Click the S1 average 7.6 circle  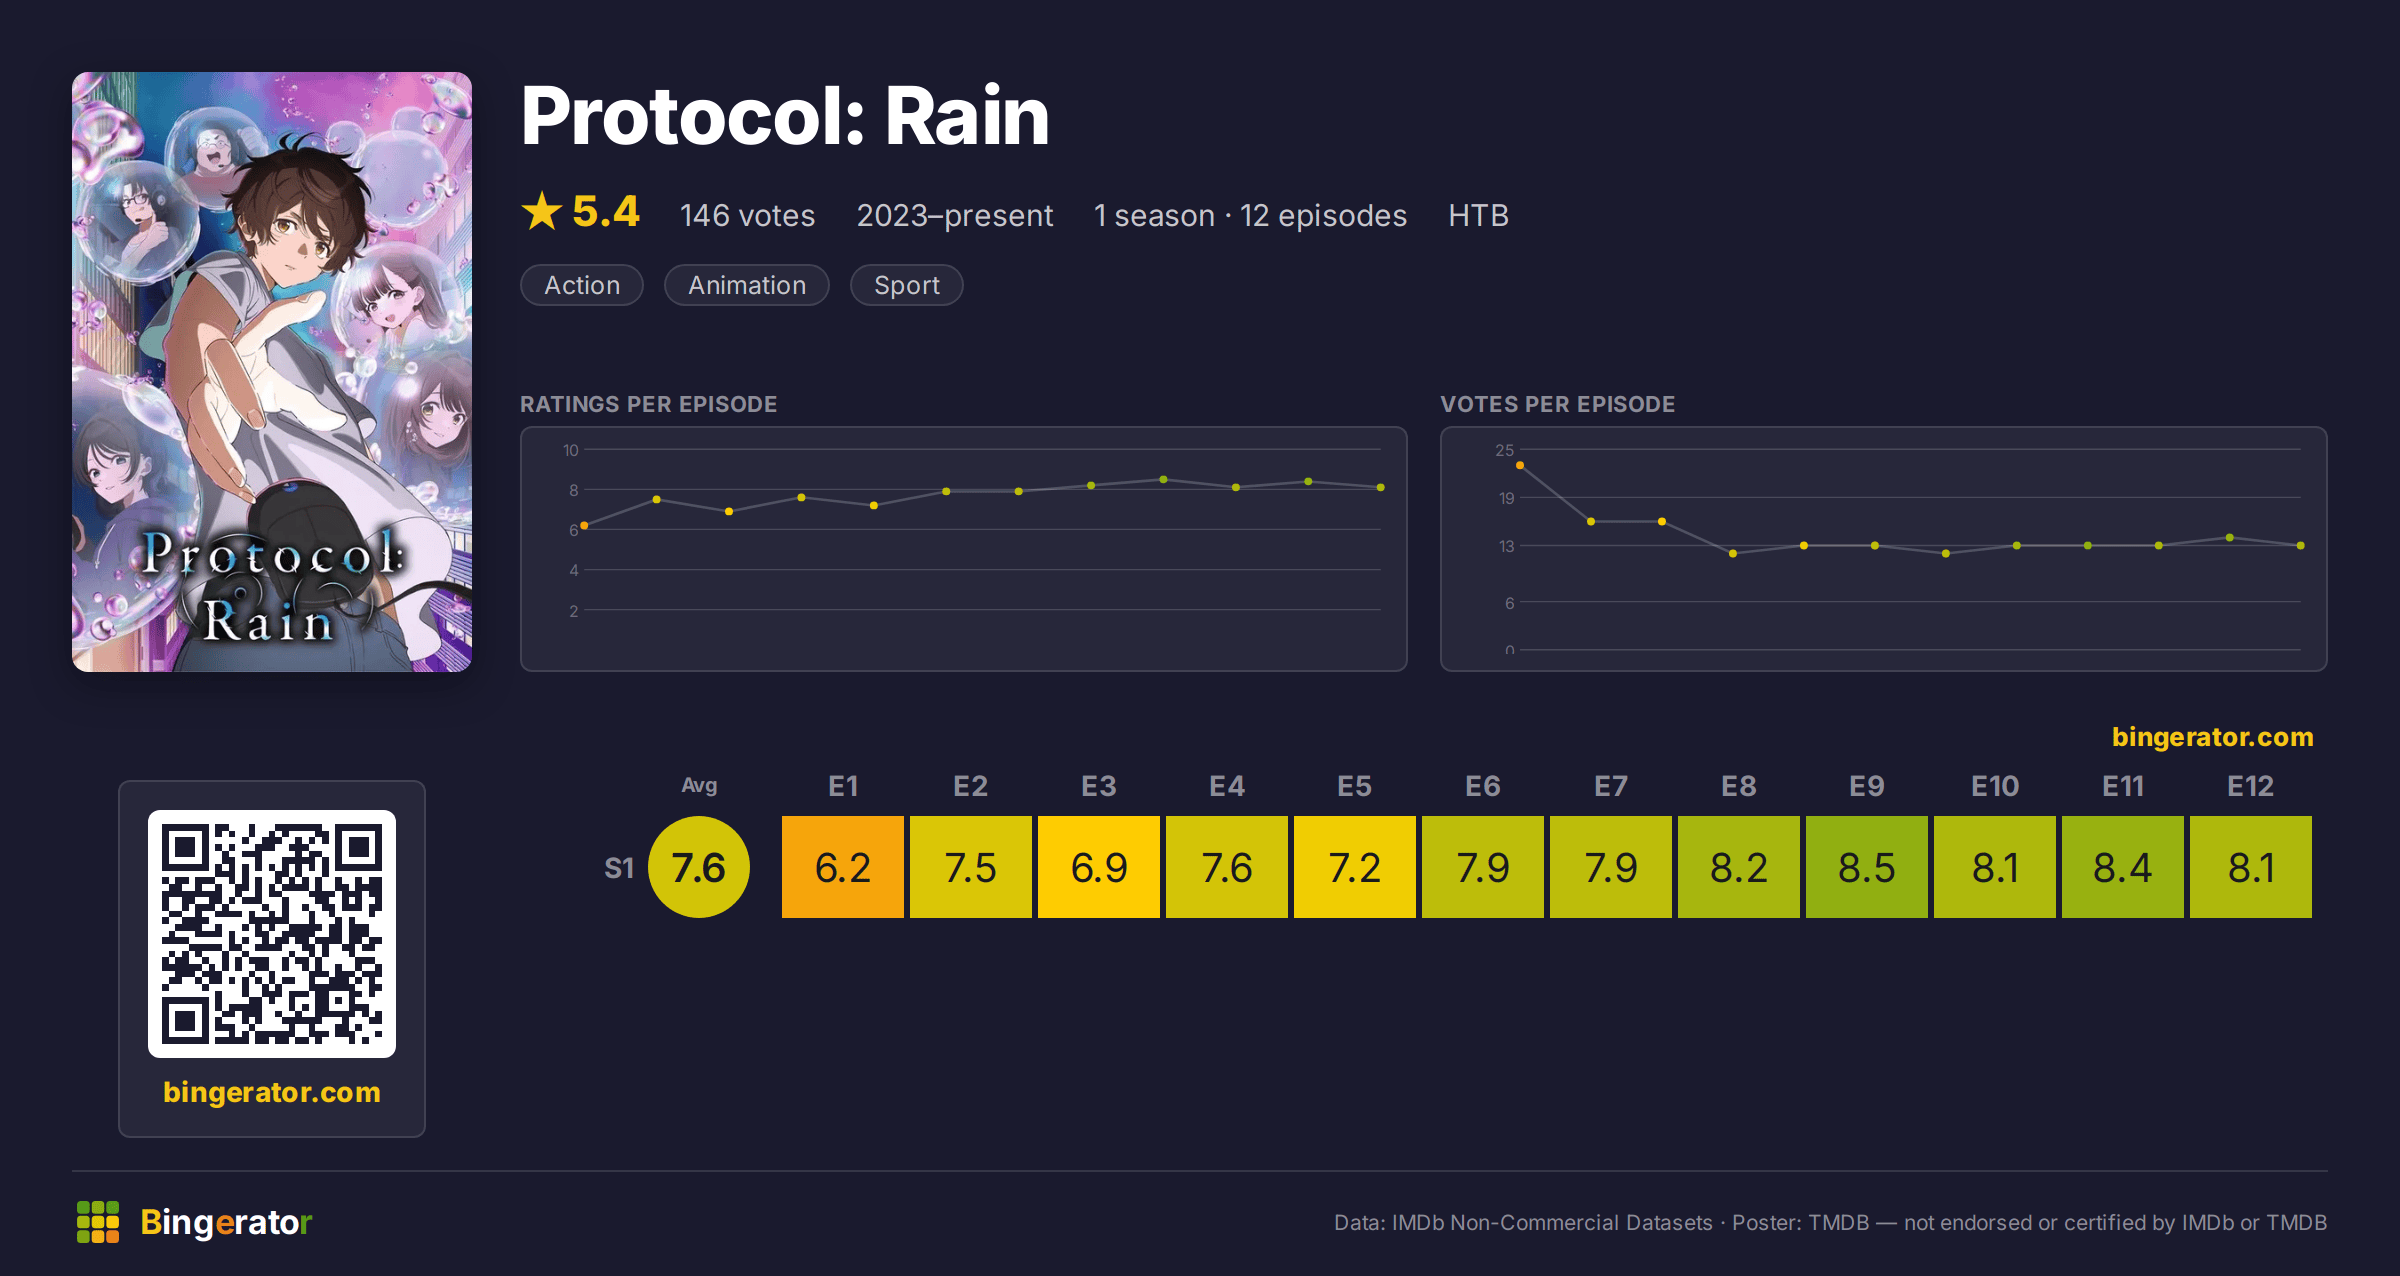click(x=699, y=867)
